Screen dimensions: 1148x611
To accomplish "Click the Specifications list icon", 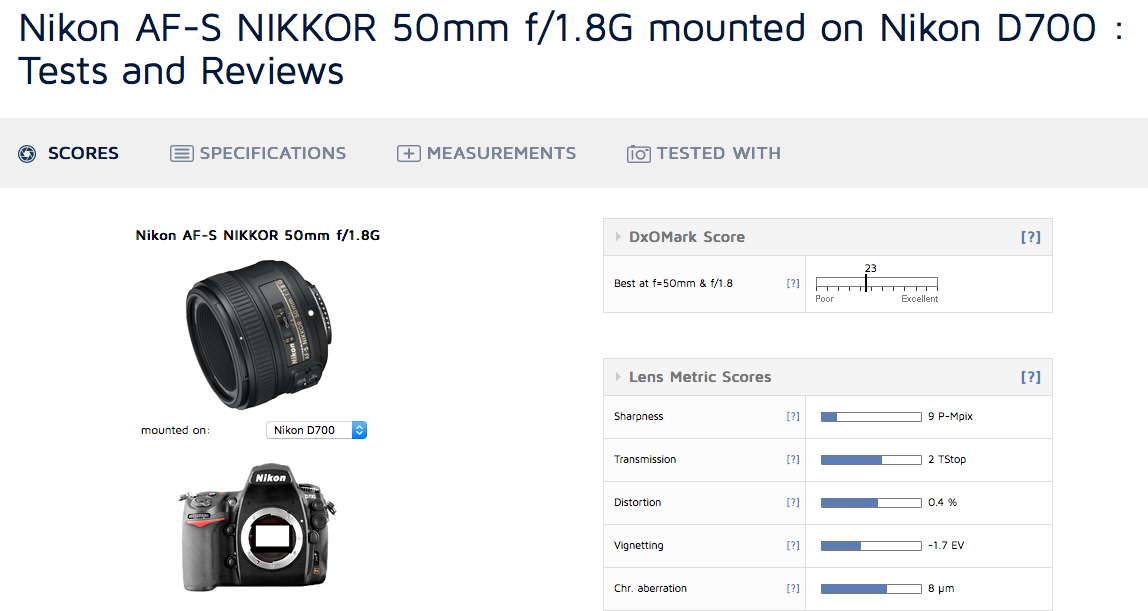I will tap(182, 154).
